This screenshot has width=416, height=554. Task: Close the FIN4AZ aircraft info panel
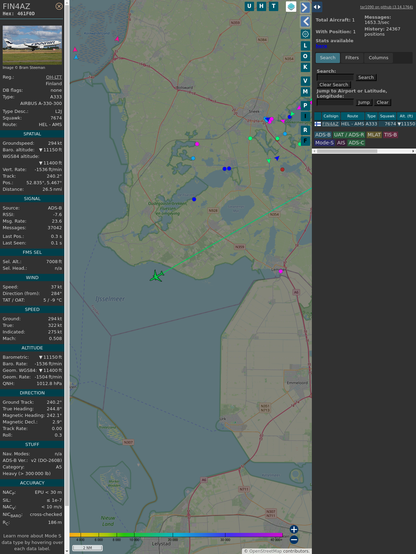59,6
